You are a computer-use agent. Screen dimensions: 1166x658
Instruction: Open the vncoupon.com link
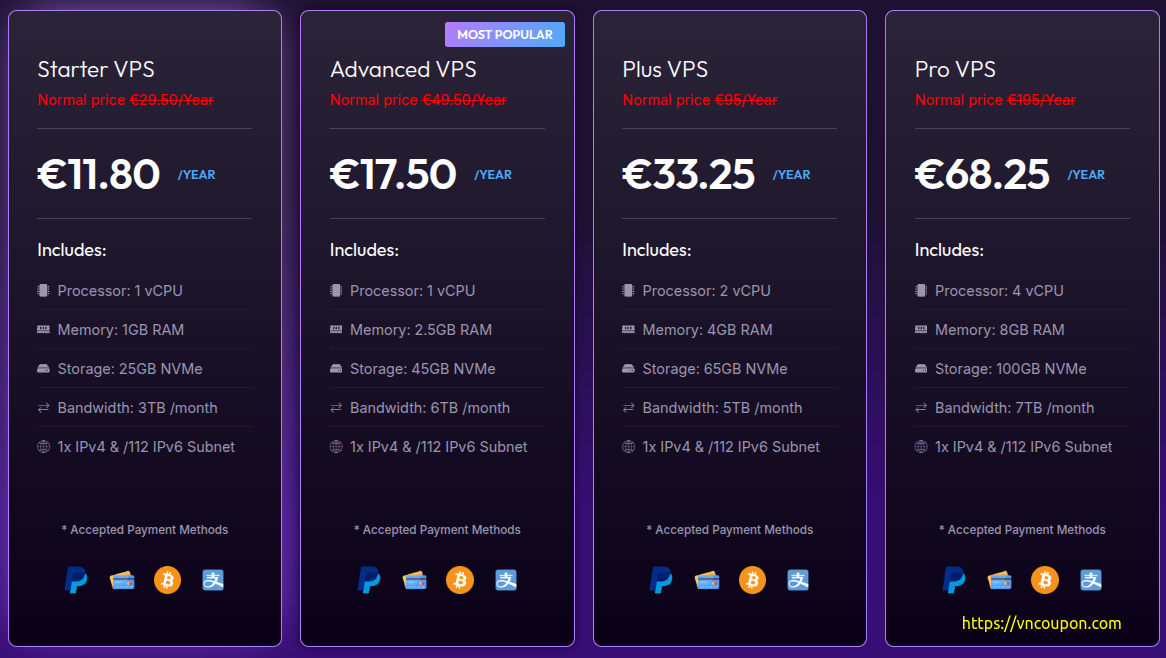[1041, 623]
